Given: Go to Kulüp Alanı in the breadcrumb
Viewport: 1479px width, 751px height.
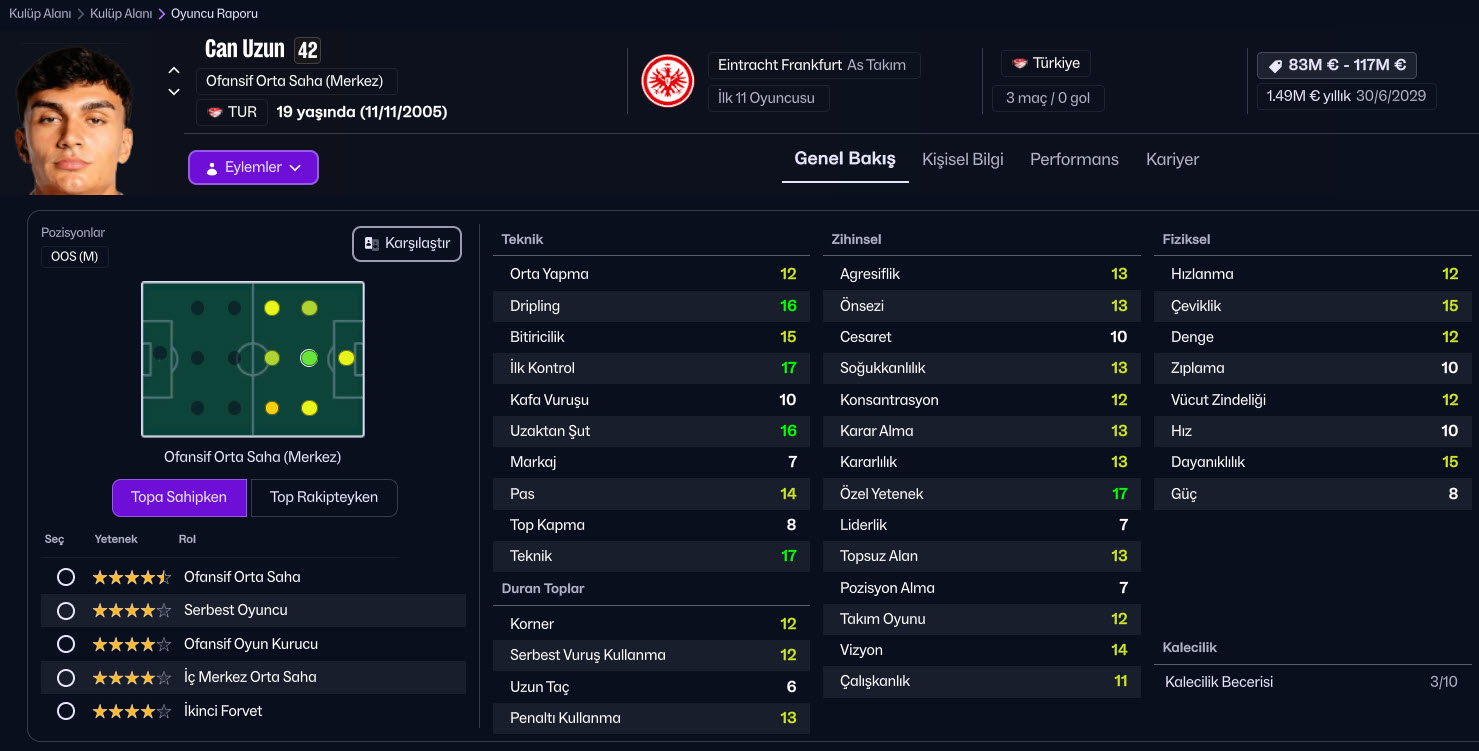Looking at the screenshot, I should click(40, 14).
